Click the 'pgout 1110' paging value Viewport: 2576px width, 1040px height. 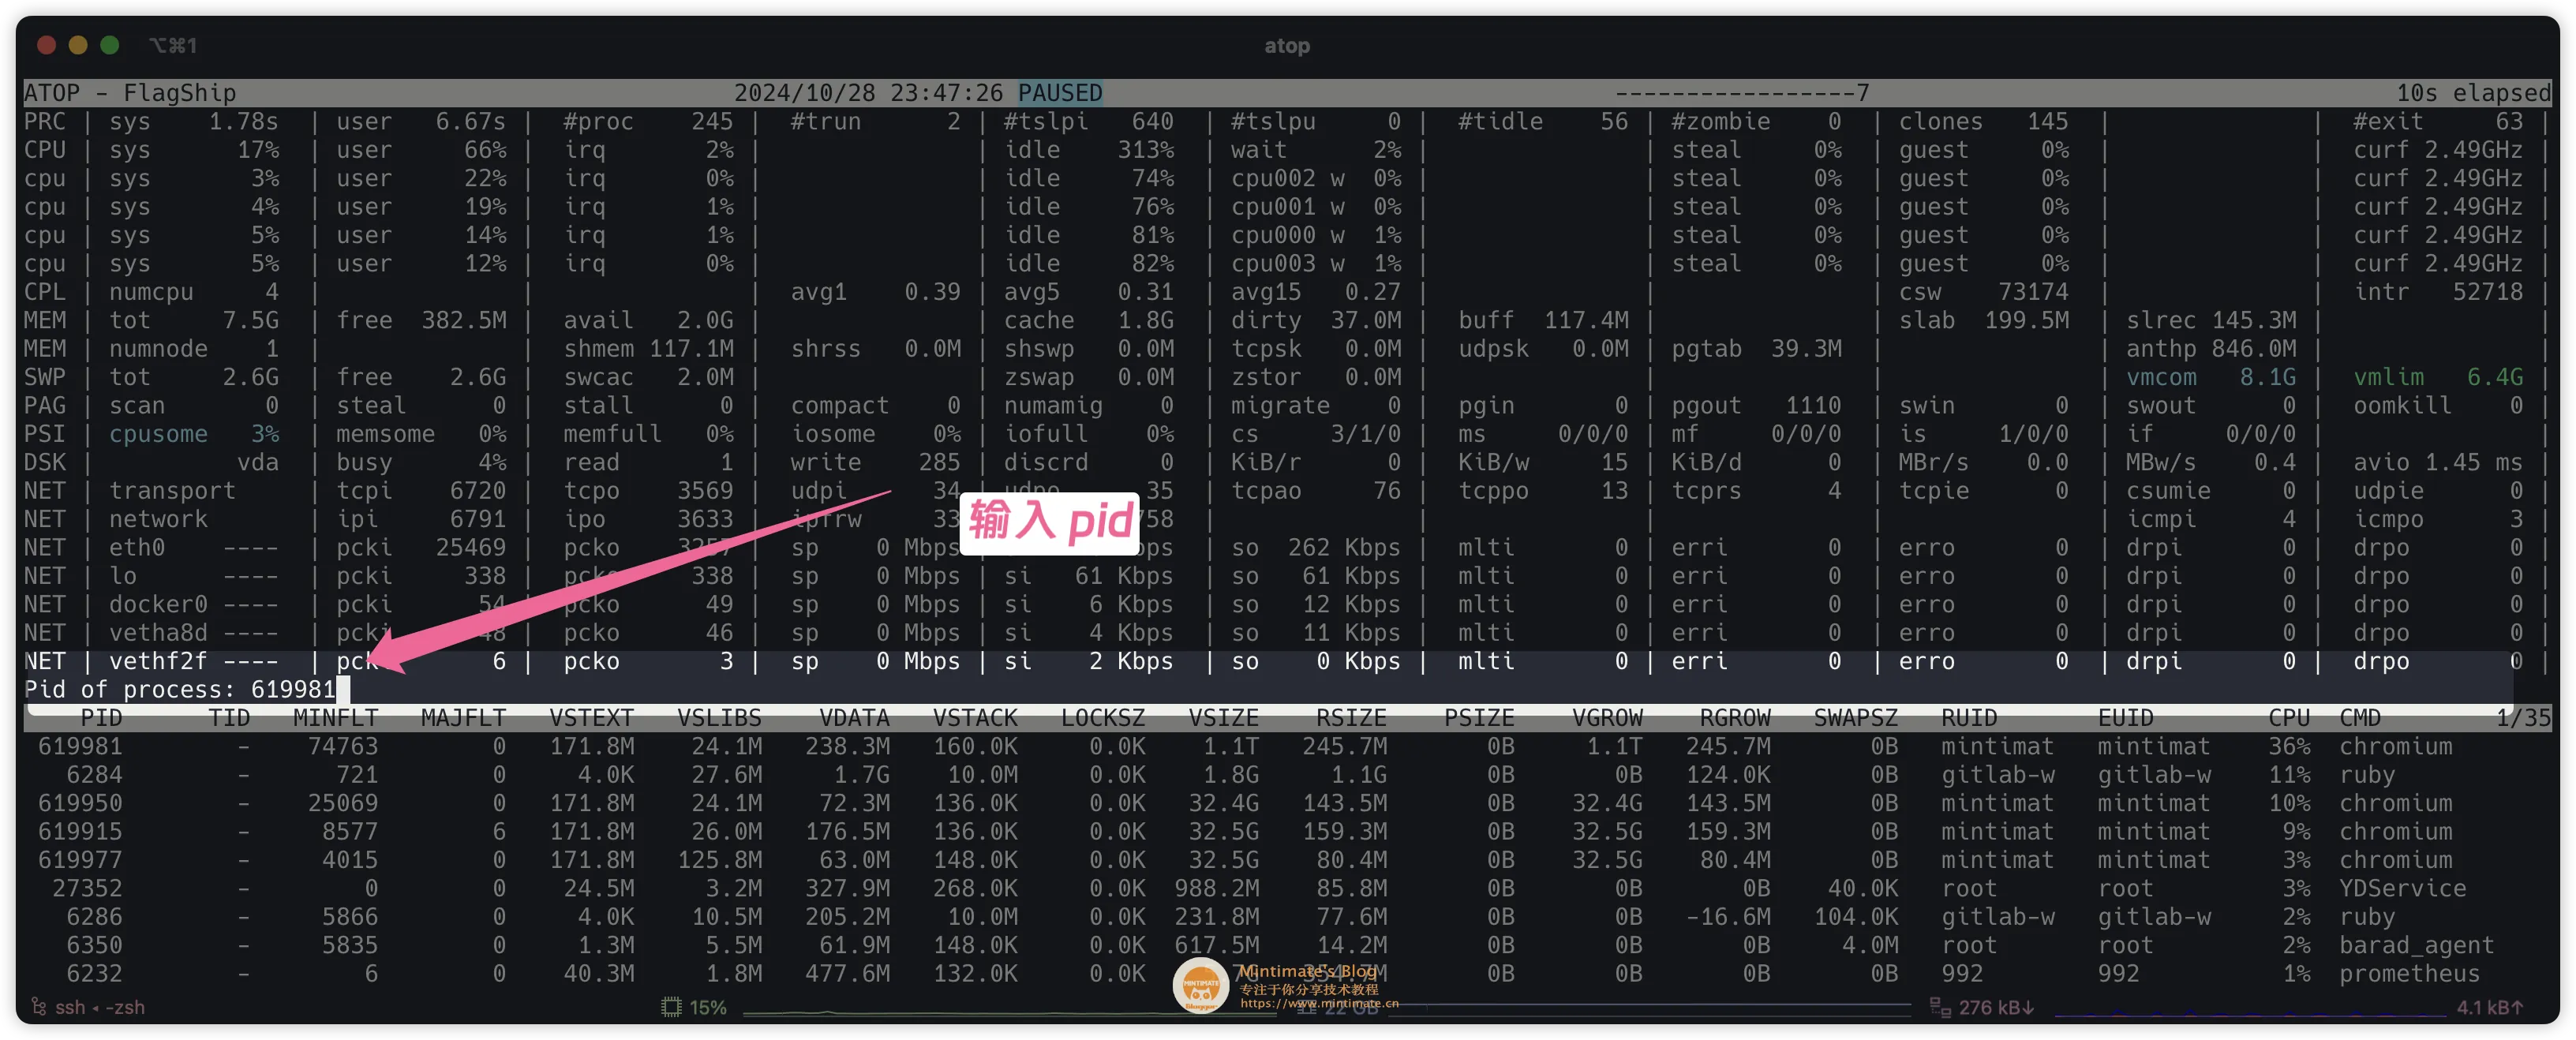[x=1756, y=406]
